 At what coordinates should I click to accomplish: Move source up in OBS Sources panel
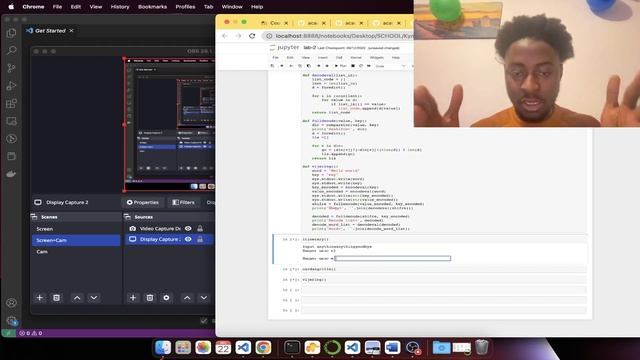(187, 298)
